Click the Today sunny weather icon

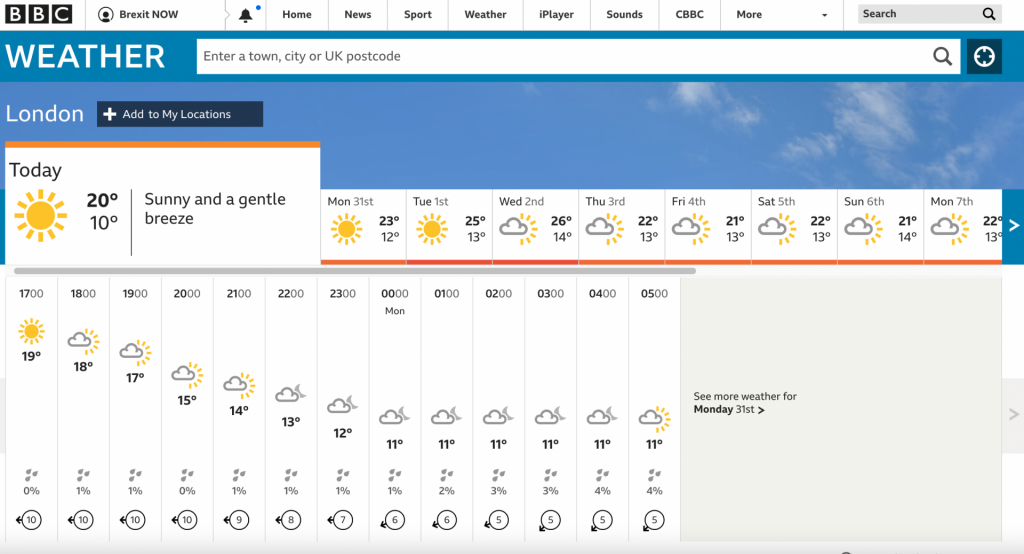pyautogui.click(x=40, y=216)
